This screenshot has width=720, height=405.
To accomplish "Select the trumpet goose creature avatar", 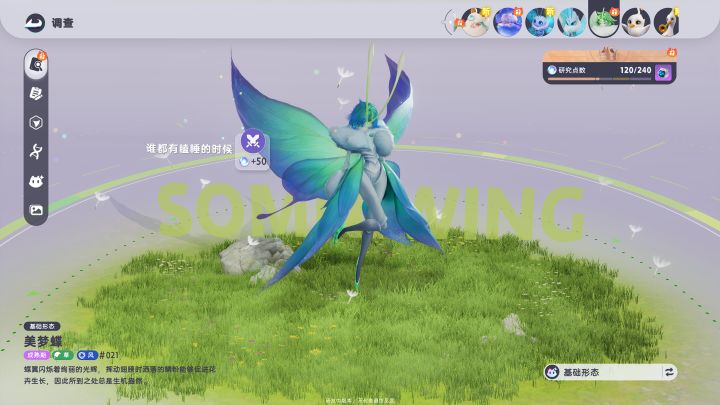I will coord(666,22).
